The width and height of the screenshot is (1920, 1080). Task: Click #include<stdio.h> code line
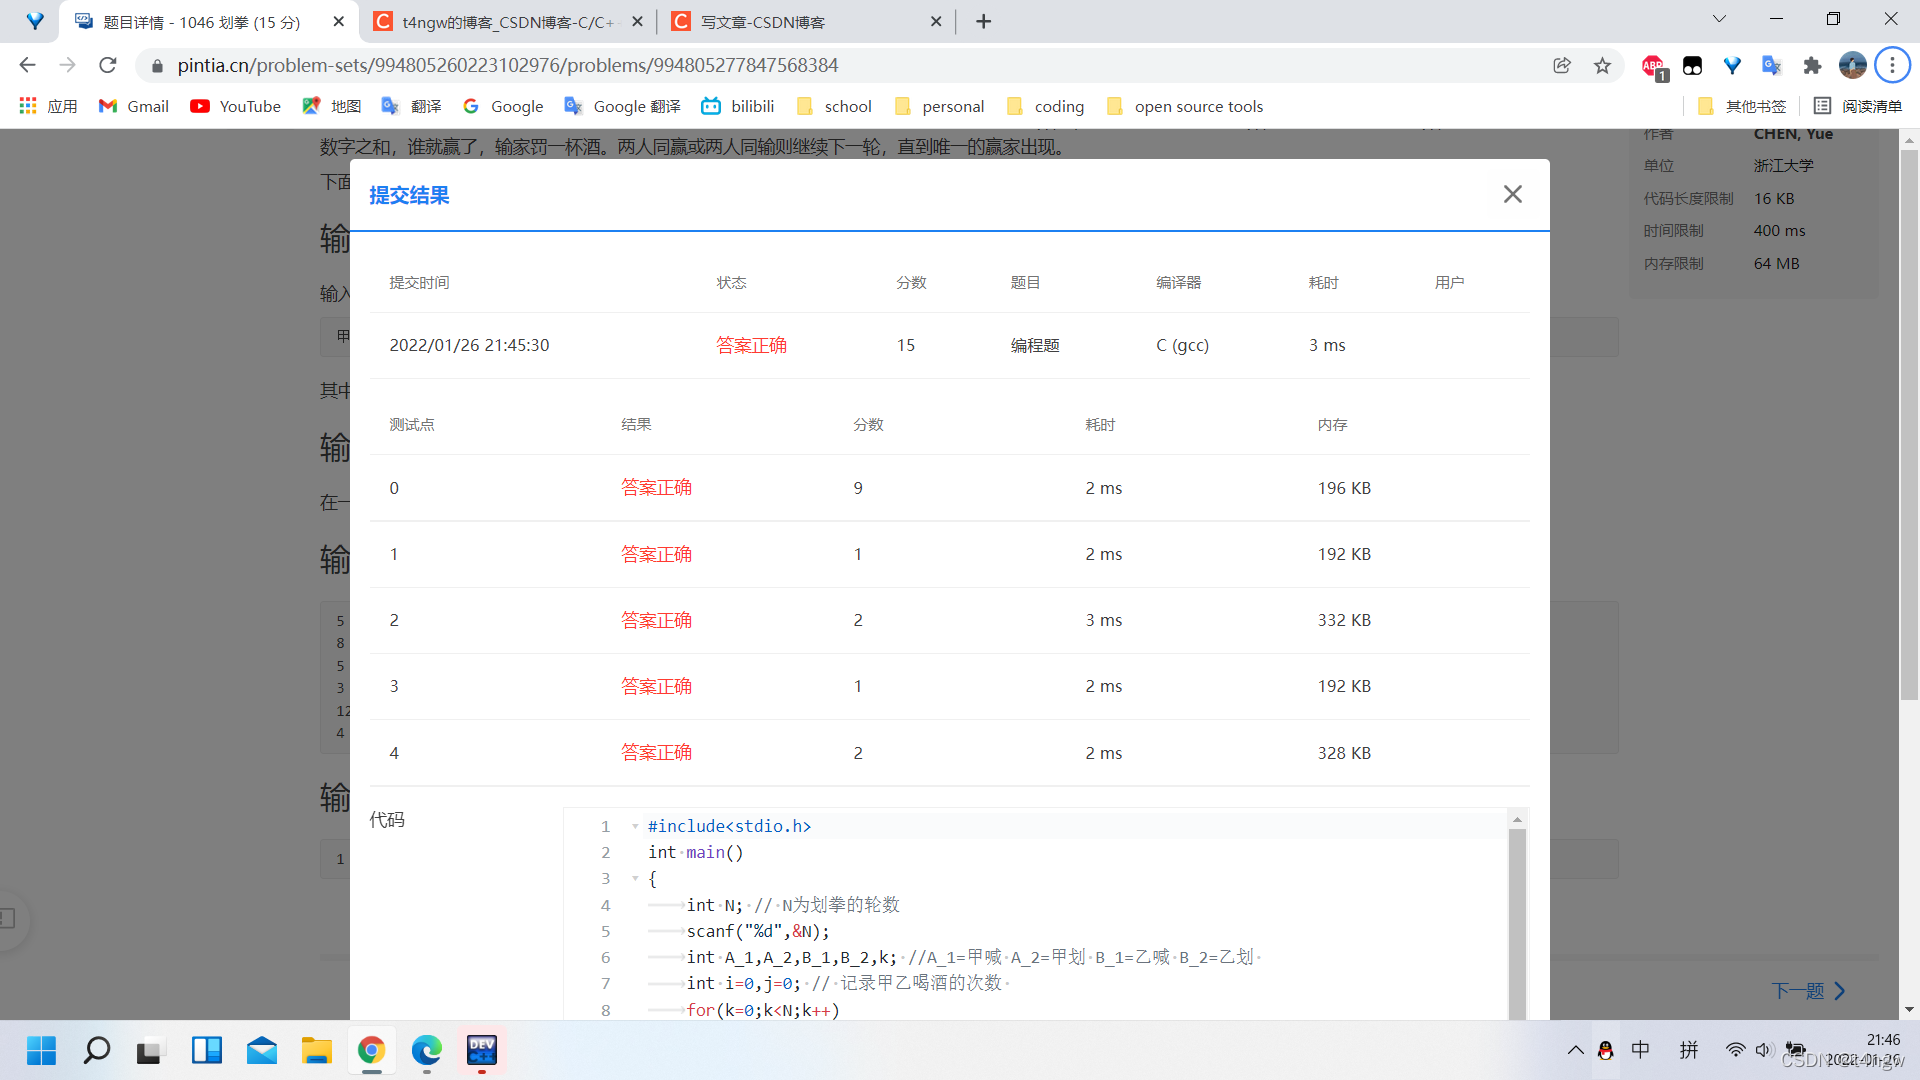click(729, 826)
